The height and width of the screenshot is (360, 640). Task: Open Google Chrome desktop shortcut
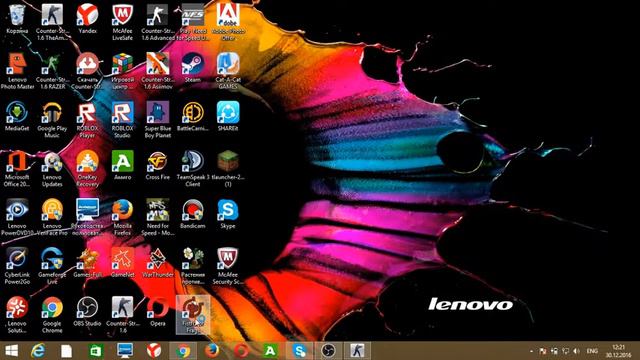(52, 315)
